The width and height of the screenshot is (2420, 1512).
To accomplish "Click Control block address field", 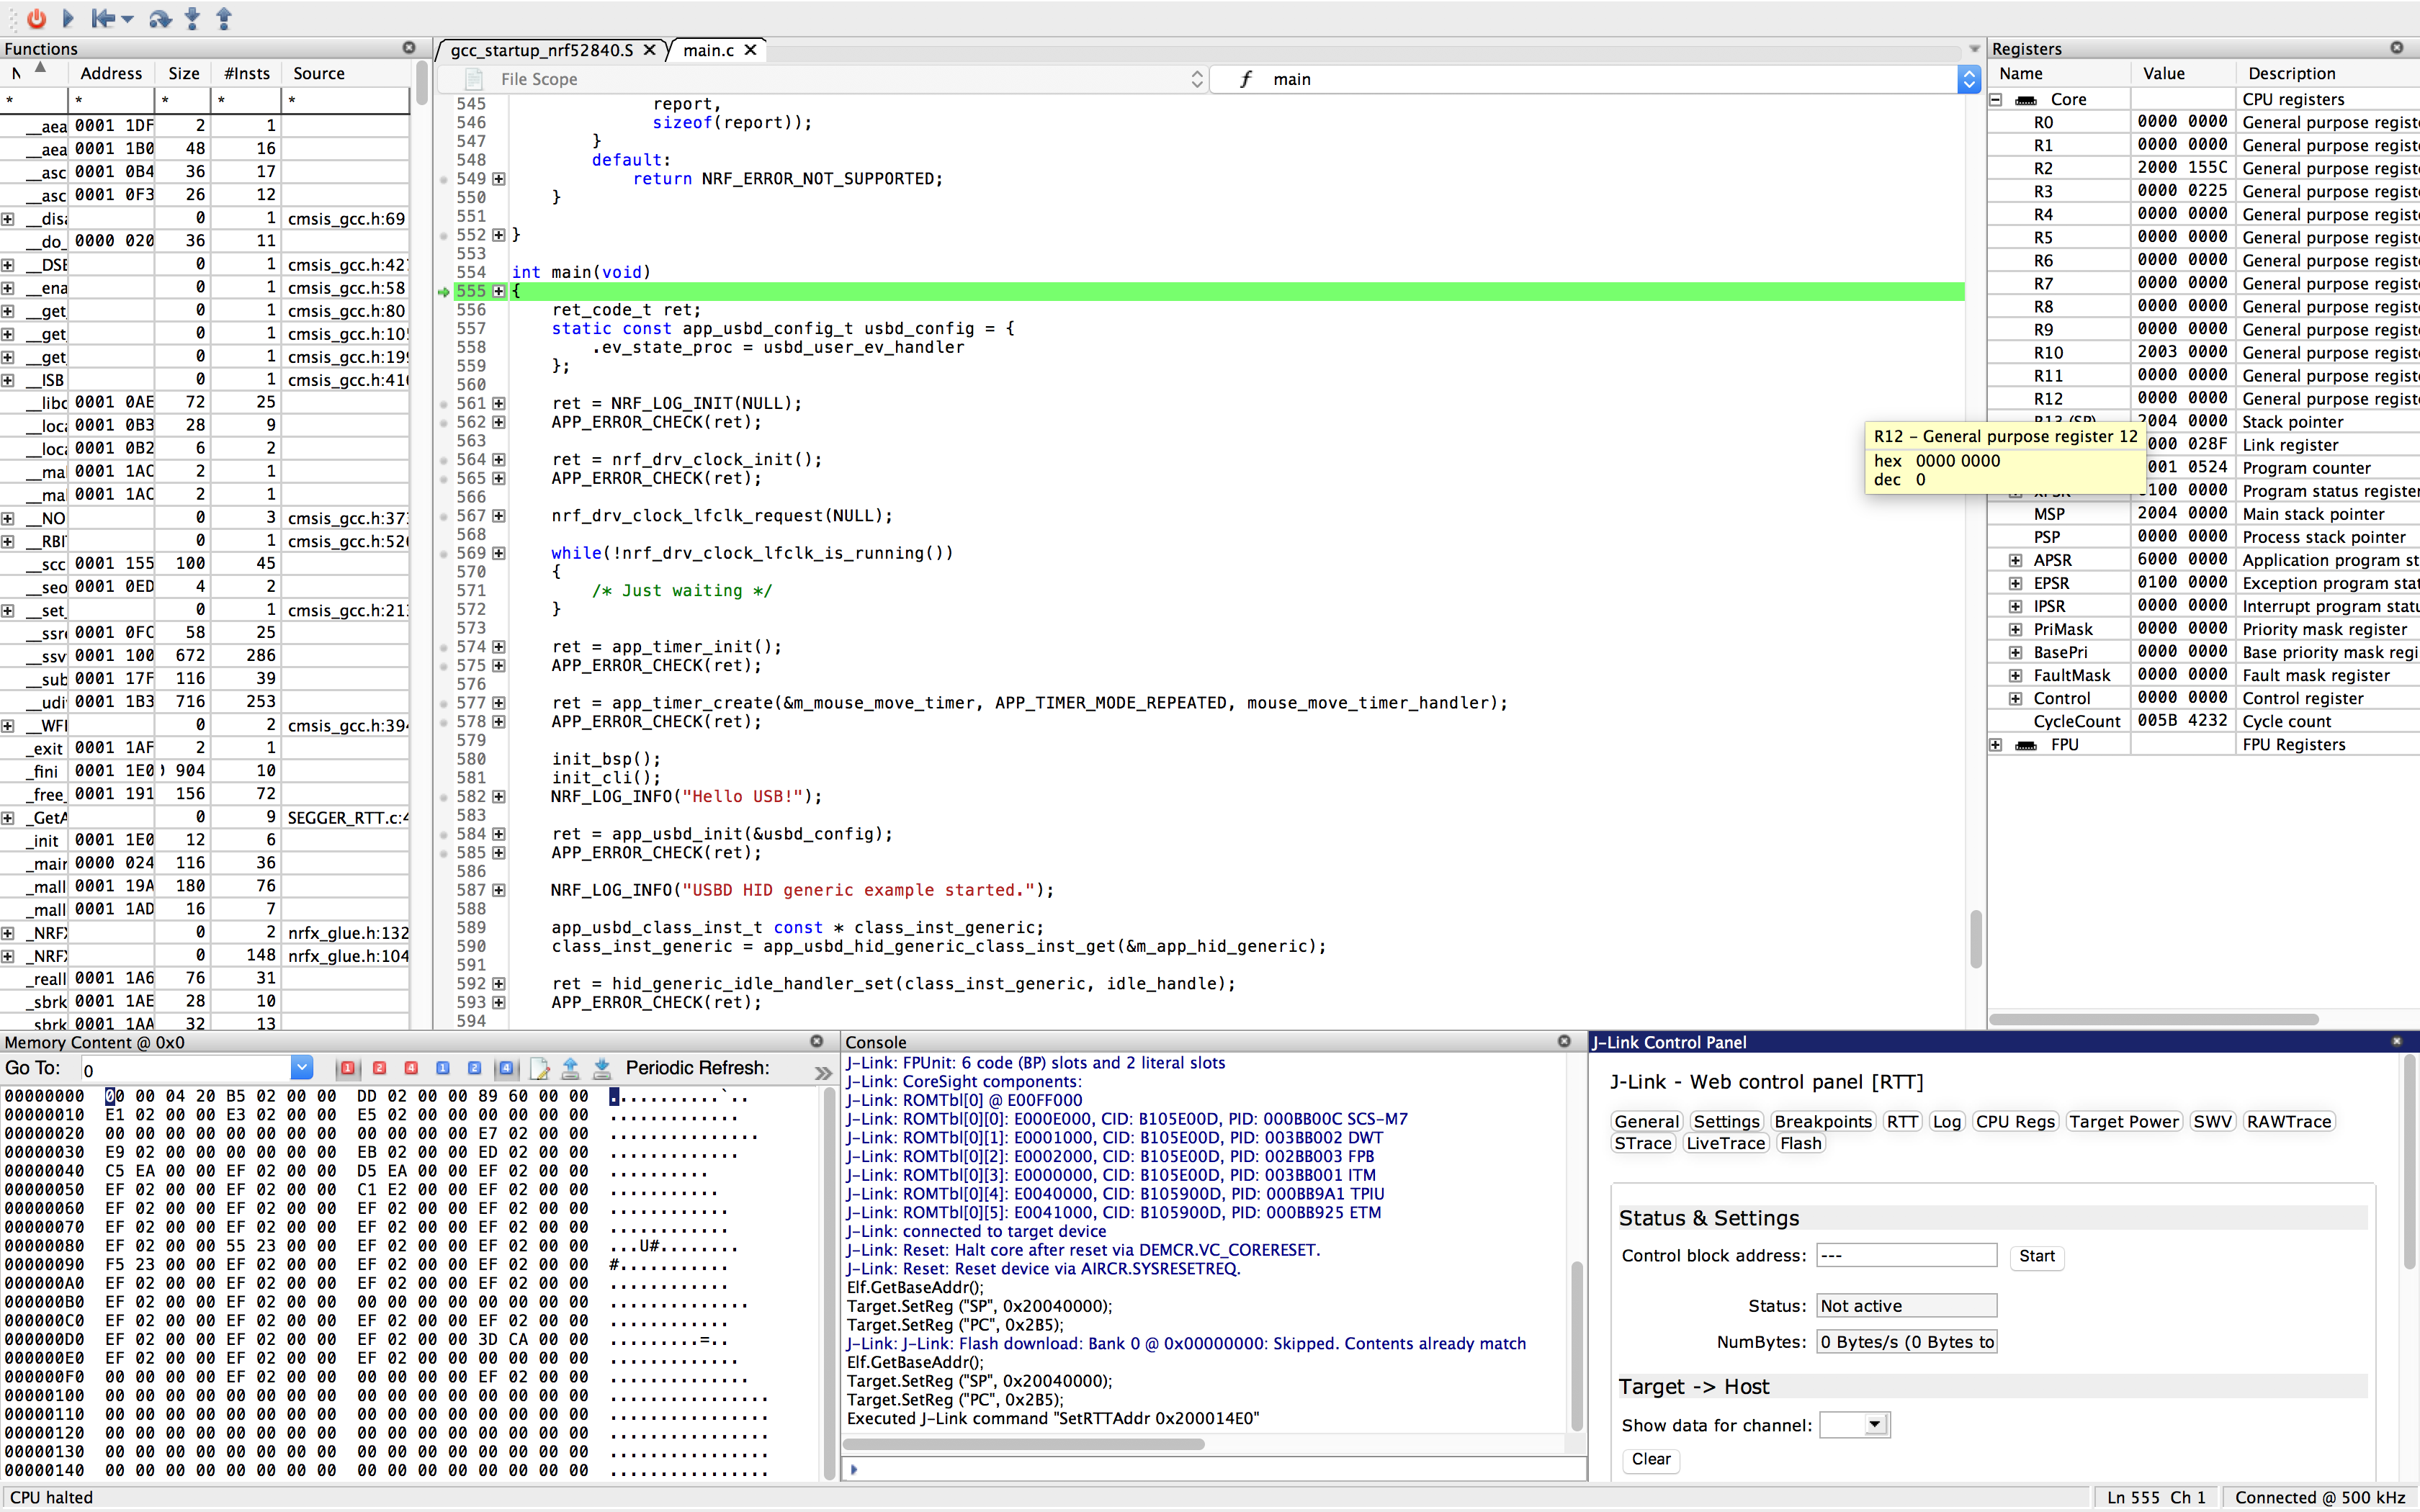I will (x=1907, y=1256).
